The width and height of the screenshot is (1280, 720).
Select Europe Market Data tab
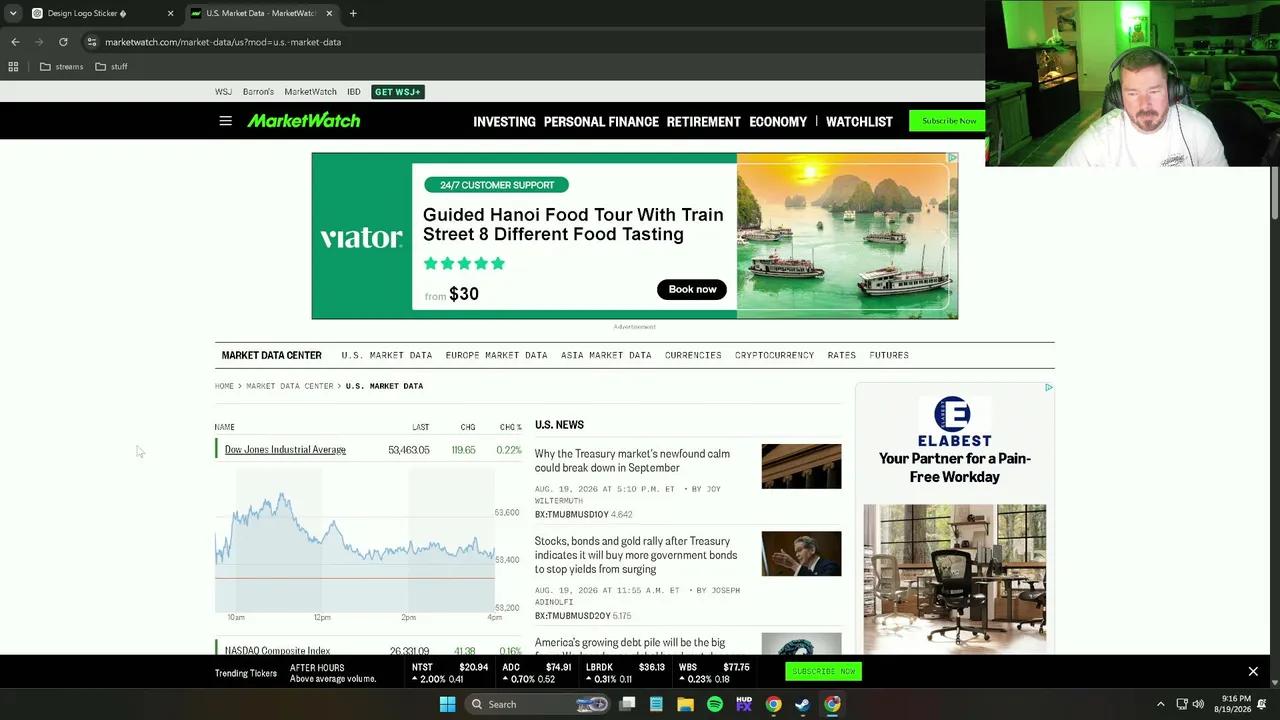496,355
